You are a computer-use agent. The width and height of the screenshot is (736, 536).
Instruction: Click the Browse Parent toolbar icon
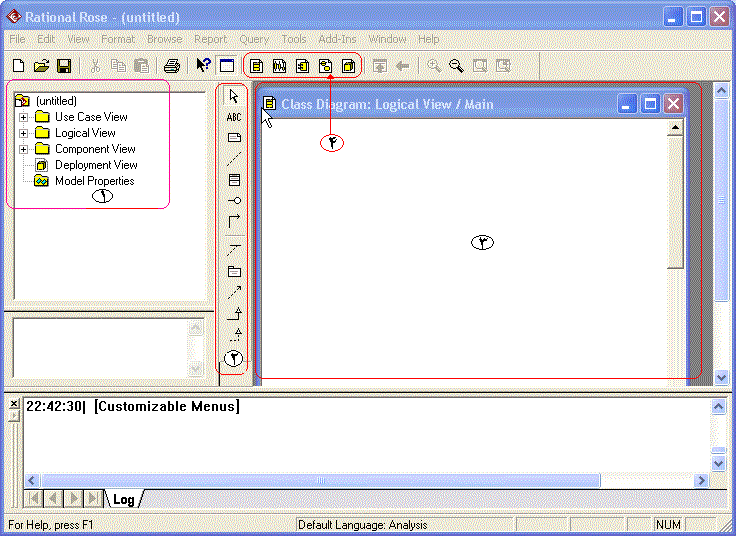pos(380,66)
